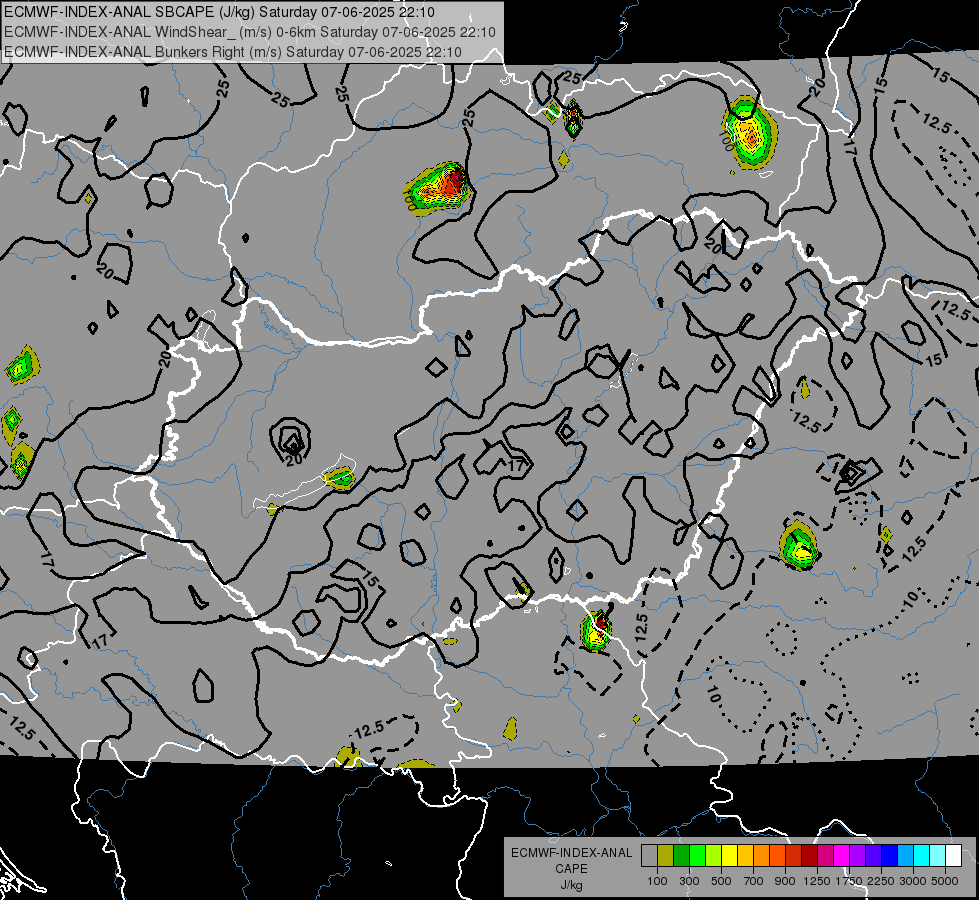The width and height of the screenshot is (979, 900).
Task: Click the legend value 500
Action: [721, 881]
